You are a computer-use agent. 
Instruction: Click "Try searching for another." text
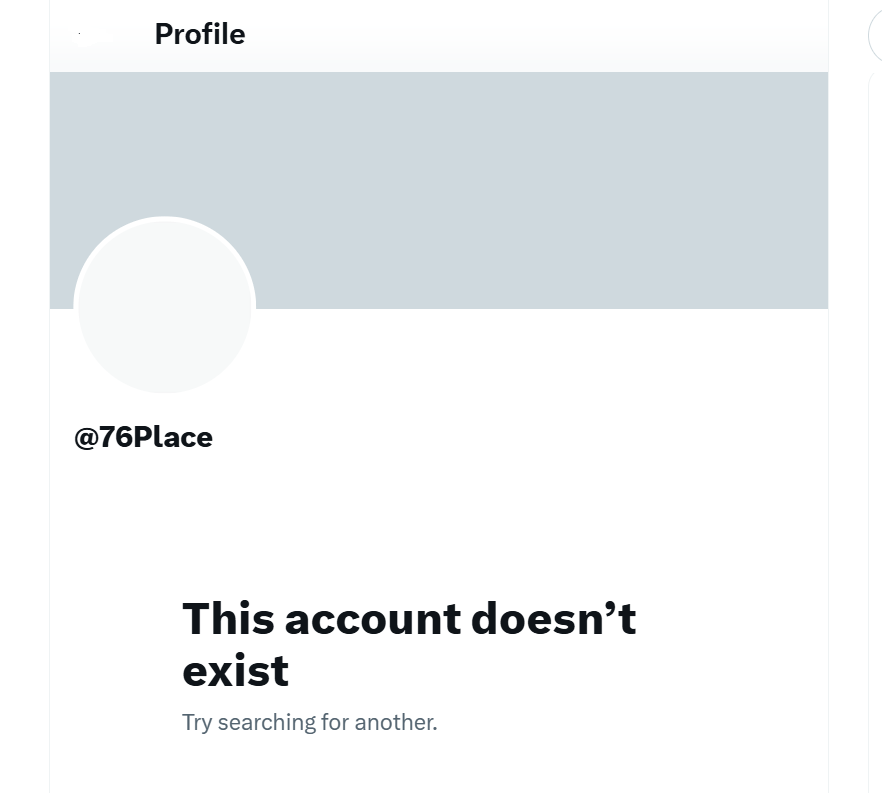click(309, 722)
